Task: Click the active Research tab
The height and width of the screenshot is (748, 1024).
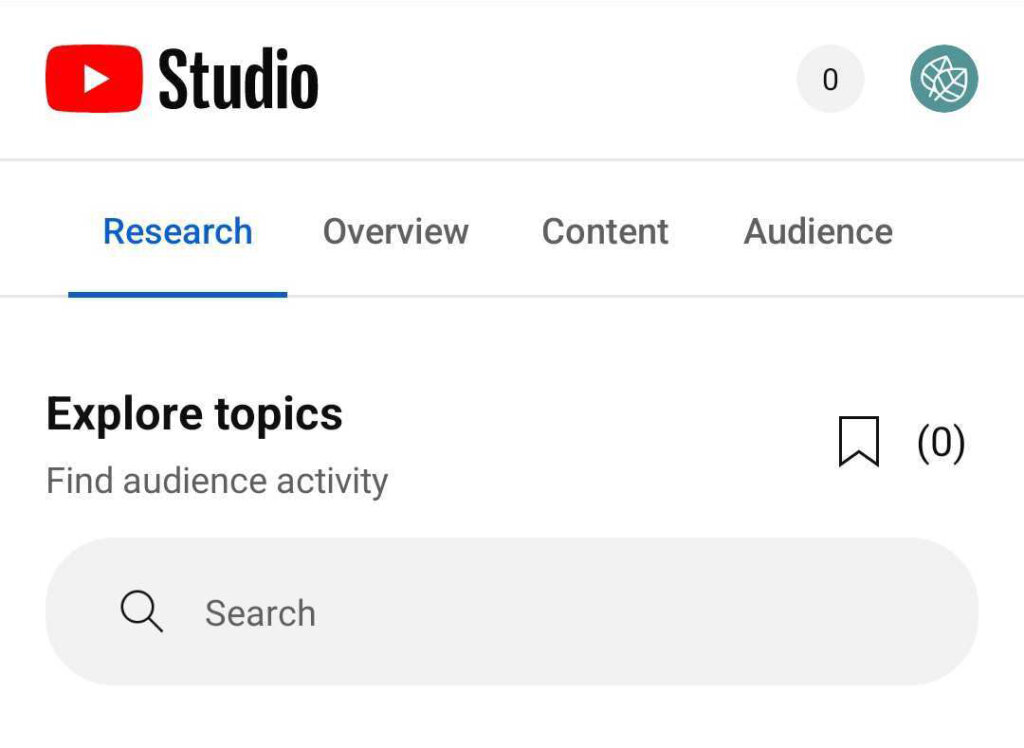Action: pyautogui.click(x=177, y=231)
